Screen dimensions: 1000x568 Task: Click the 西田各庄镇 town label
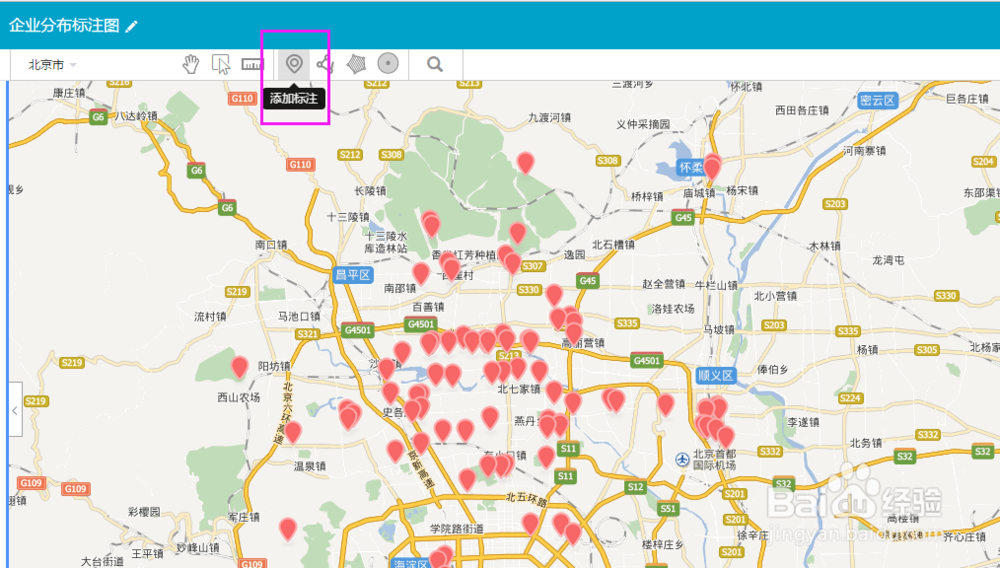click(802, 110)
